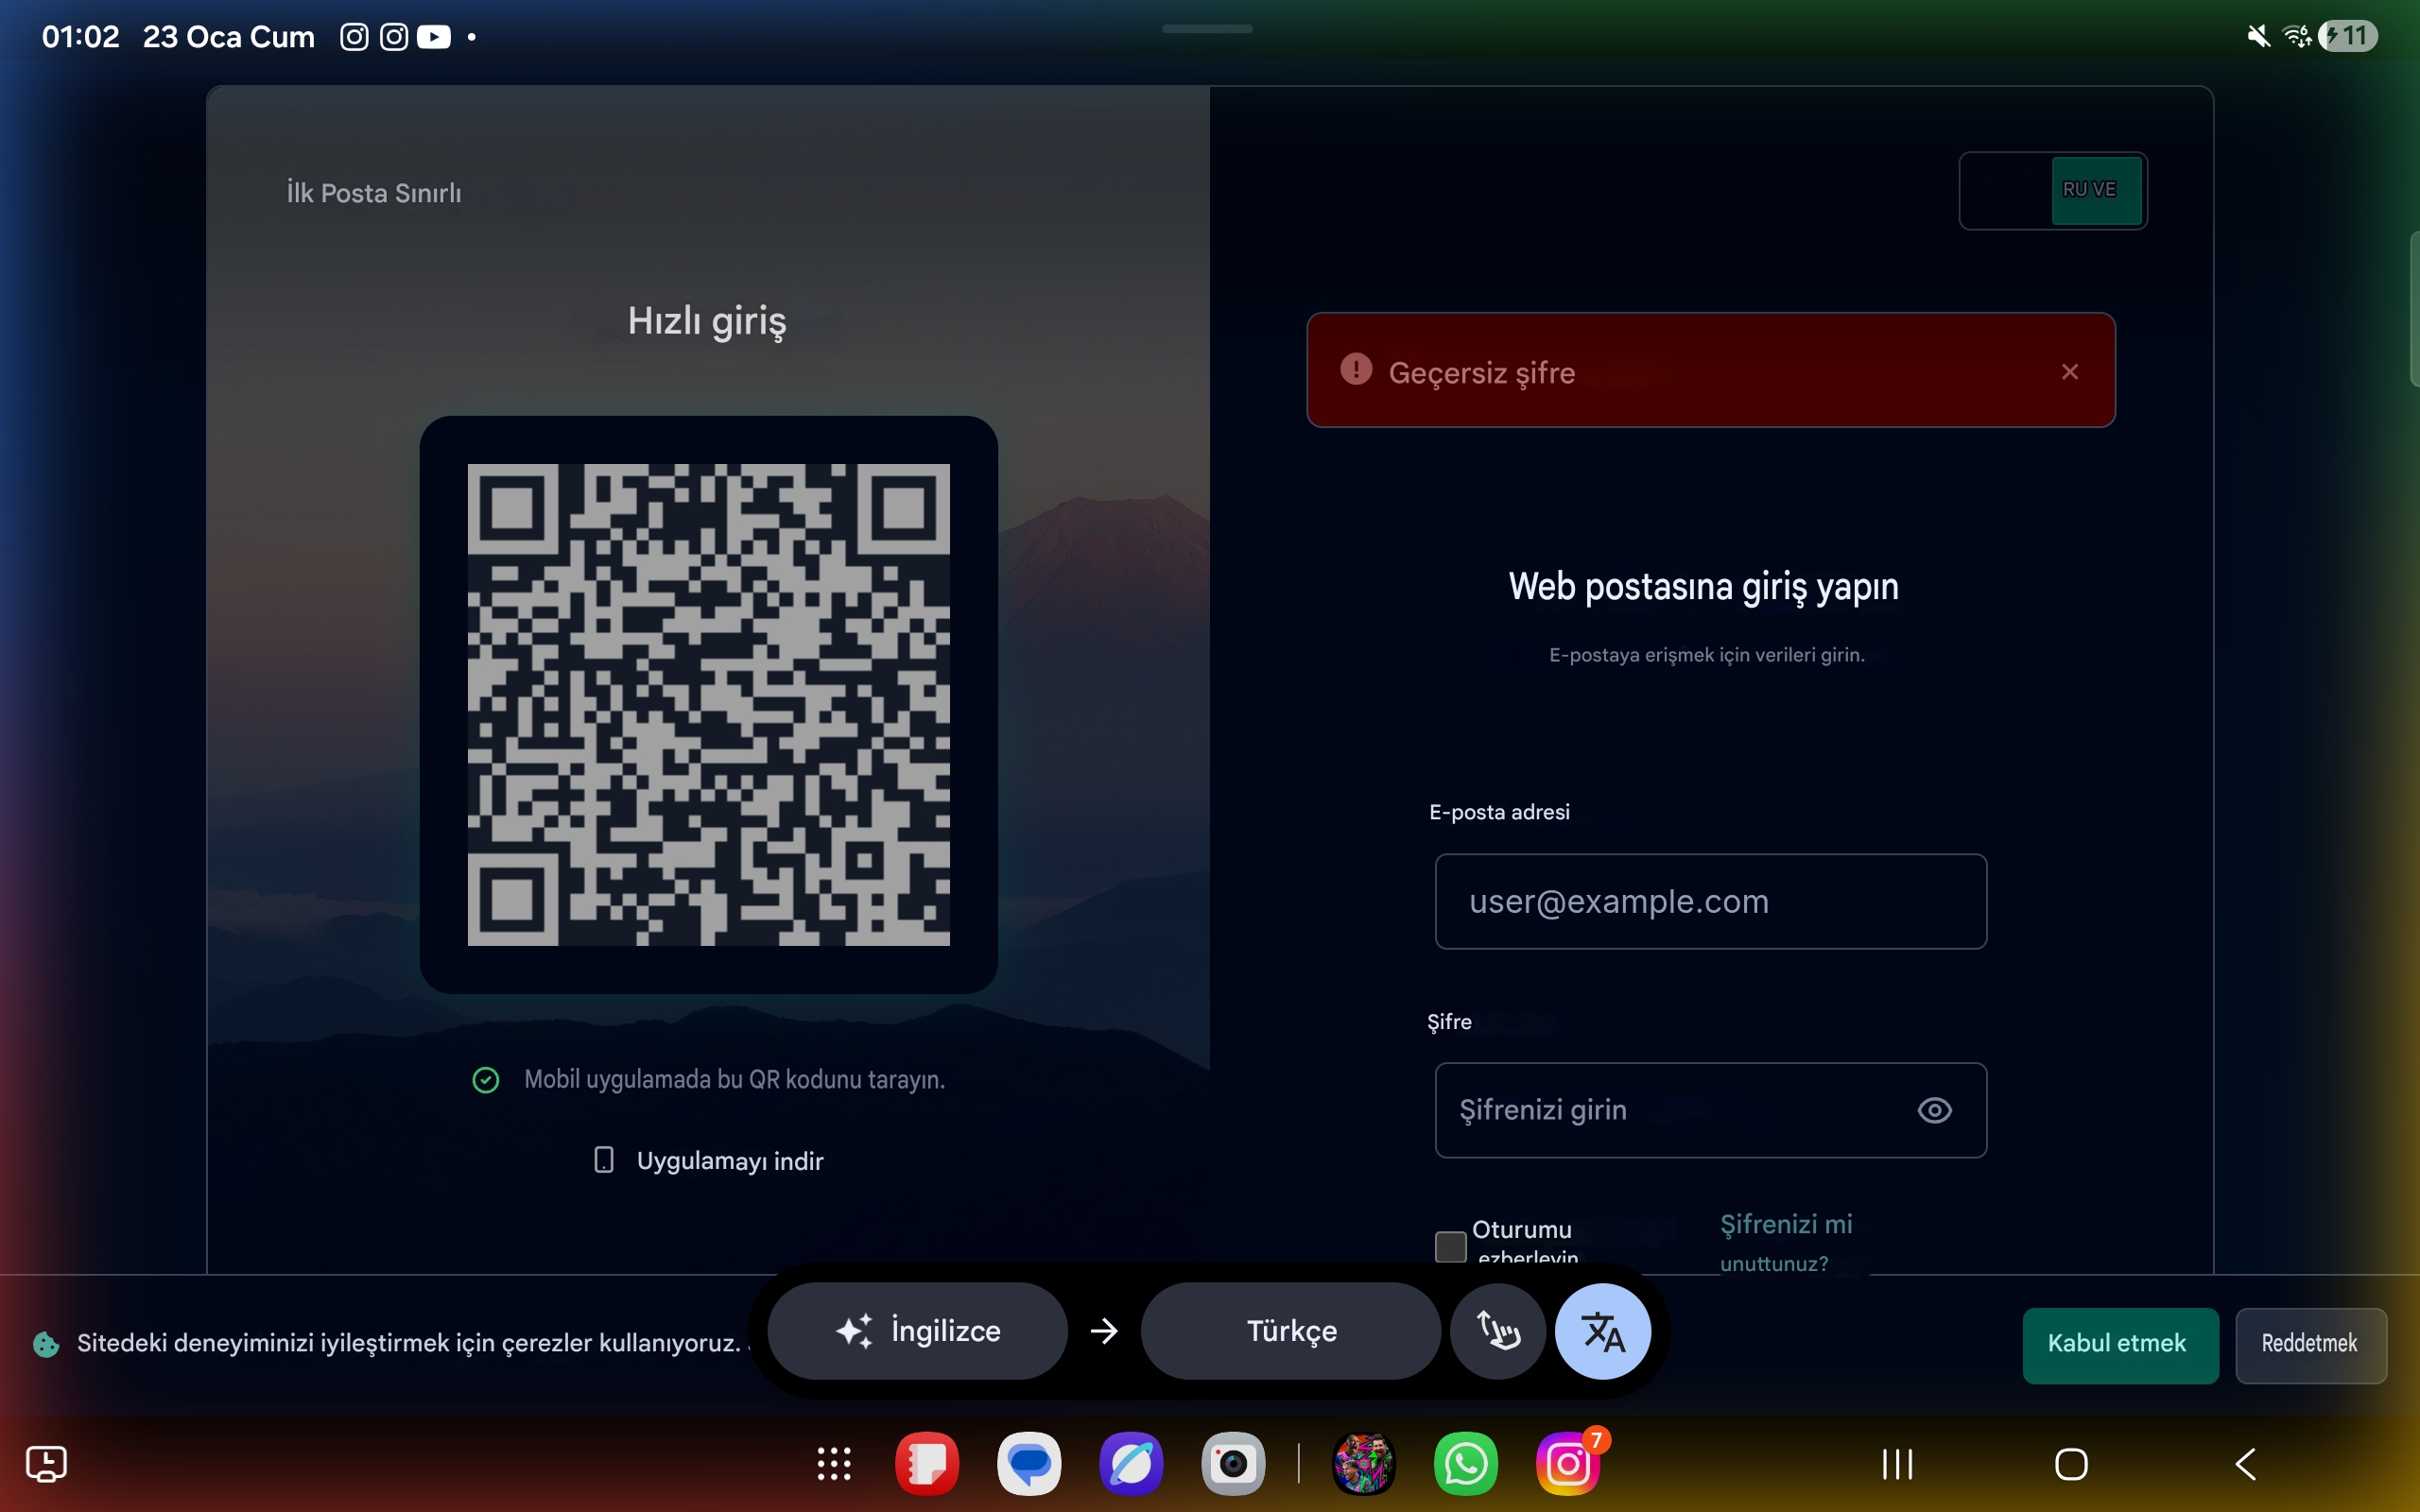The width and height of the screenshot is (2420, 1512).
Task: Tap the cookie icon in the banner
Action: point(46,1344)
